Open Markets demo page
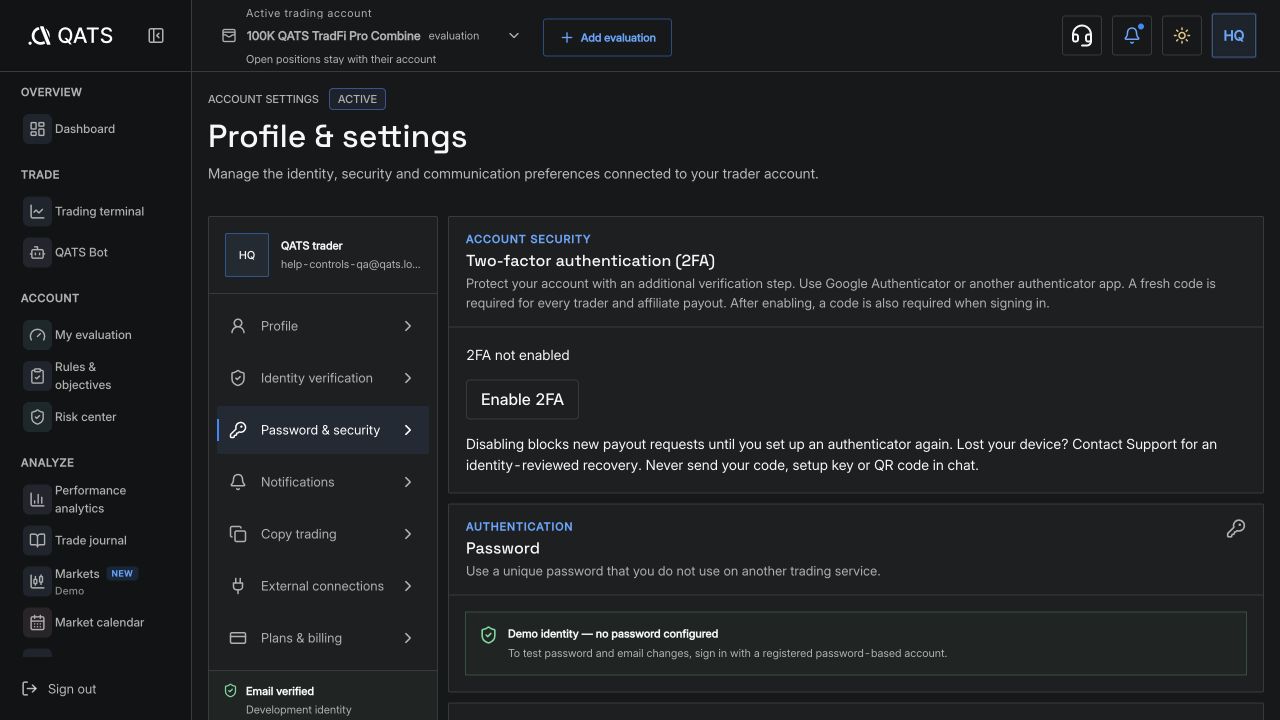Screen dimensions: 1280x720 tap(95, 581)
